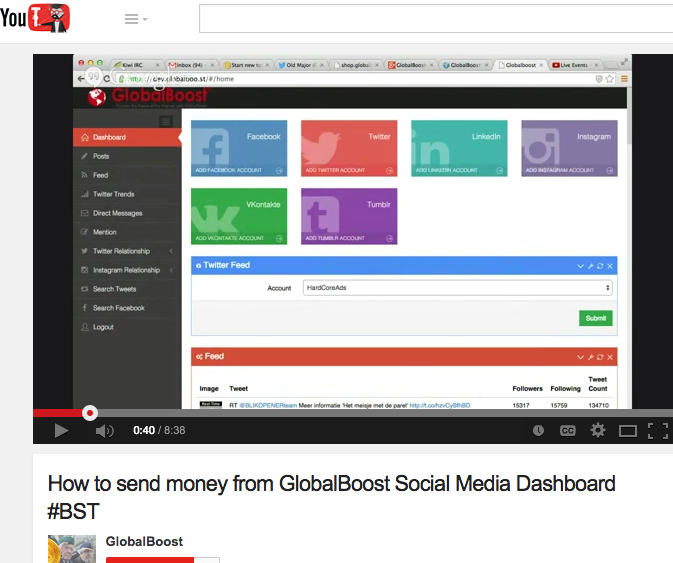Open video settings gear
Viewport: 673px width, 563px height.
pos(597,430)
